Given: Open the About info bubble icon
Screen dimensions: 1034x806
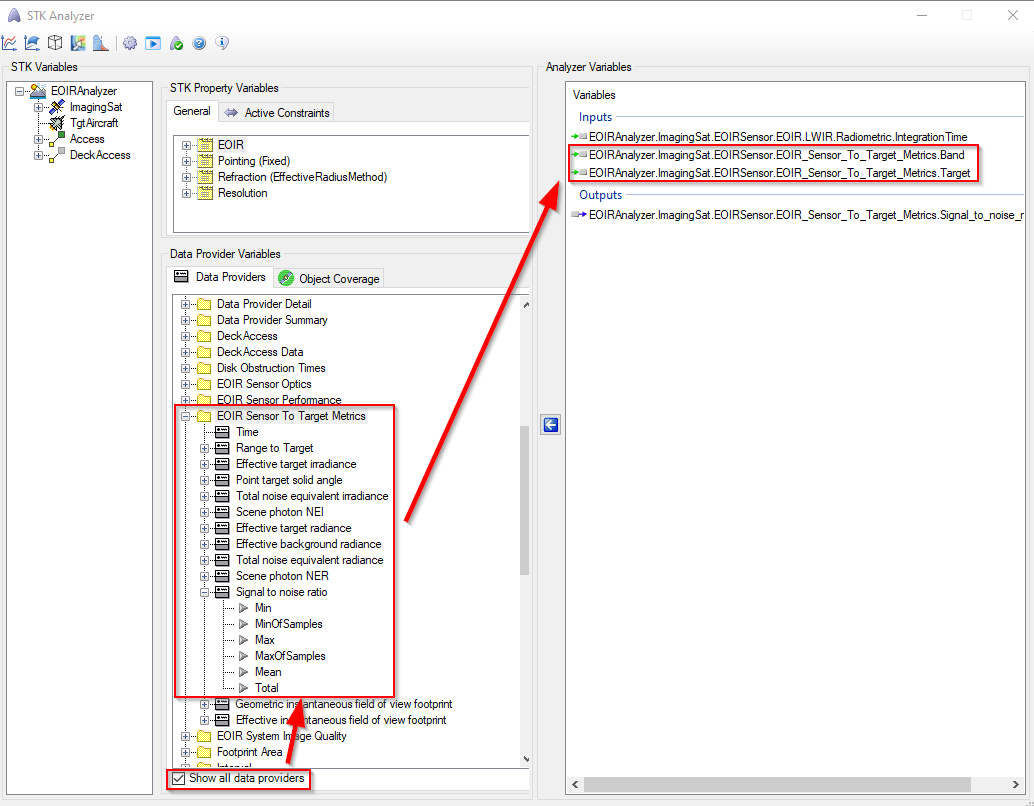Looking at the screenshot, I should (x=222, y=43).
